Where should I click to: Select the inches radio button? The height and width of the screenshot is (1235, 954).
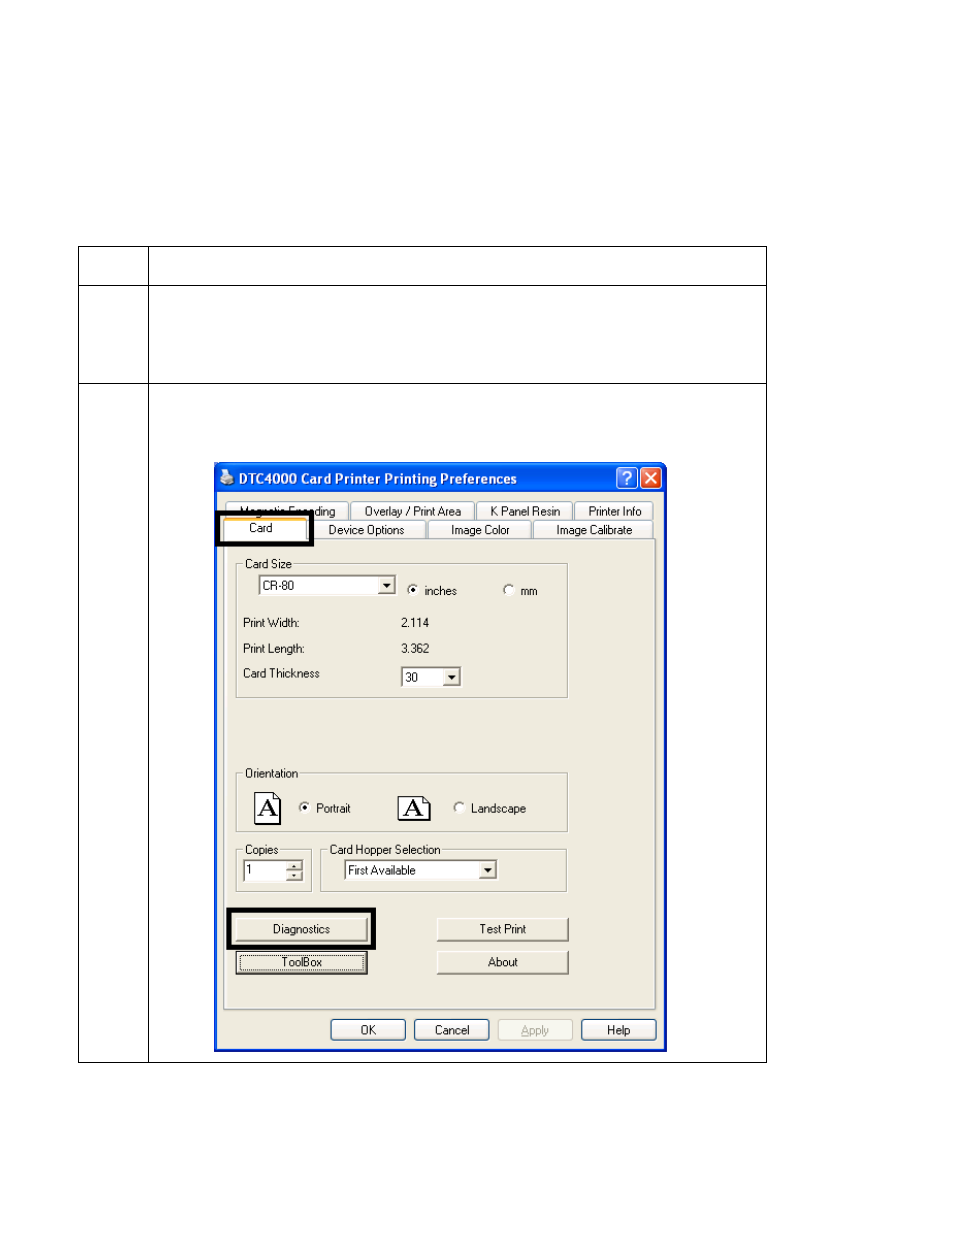413,590
